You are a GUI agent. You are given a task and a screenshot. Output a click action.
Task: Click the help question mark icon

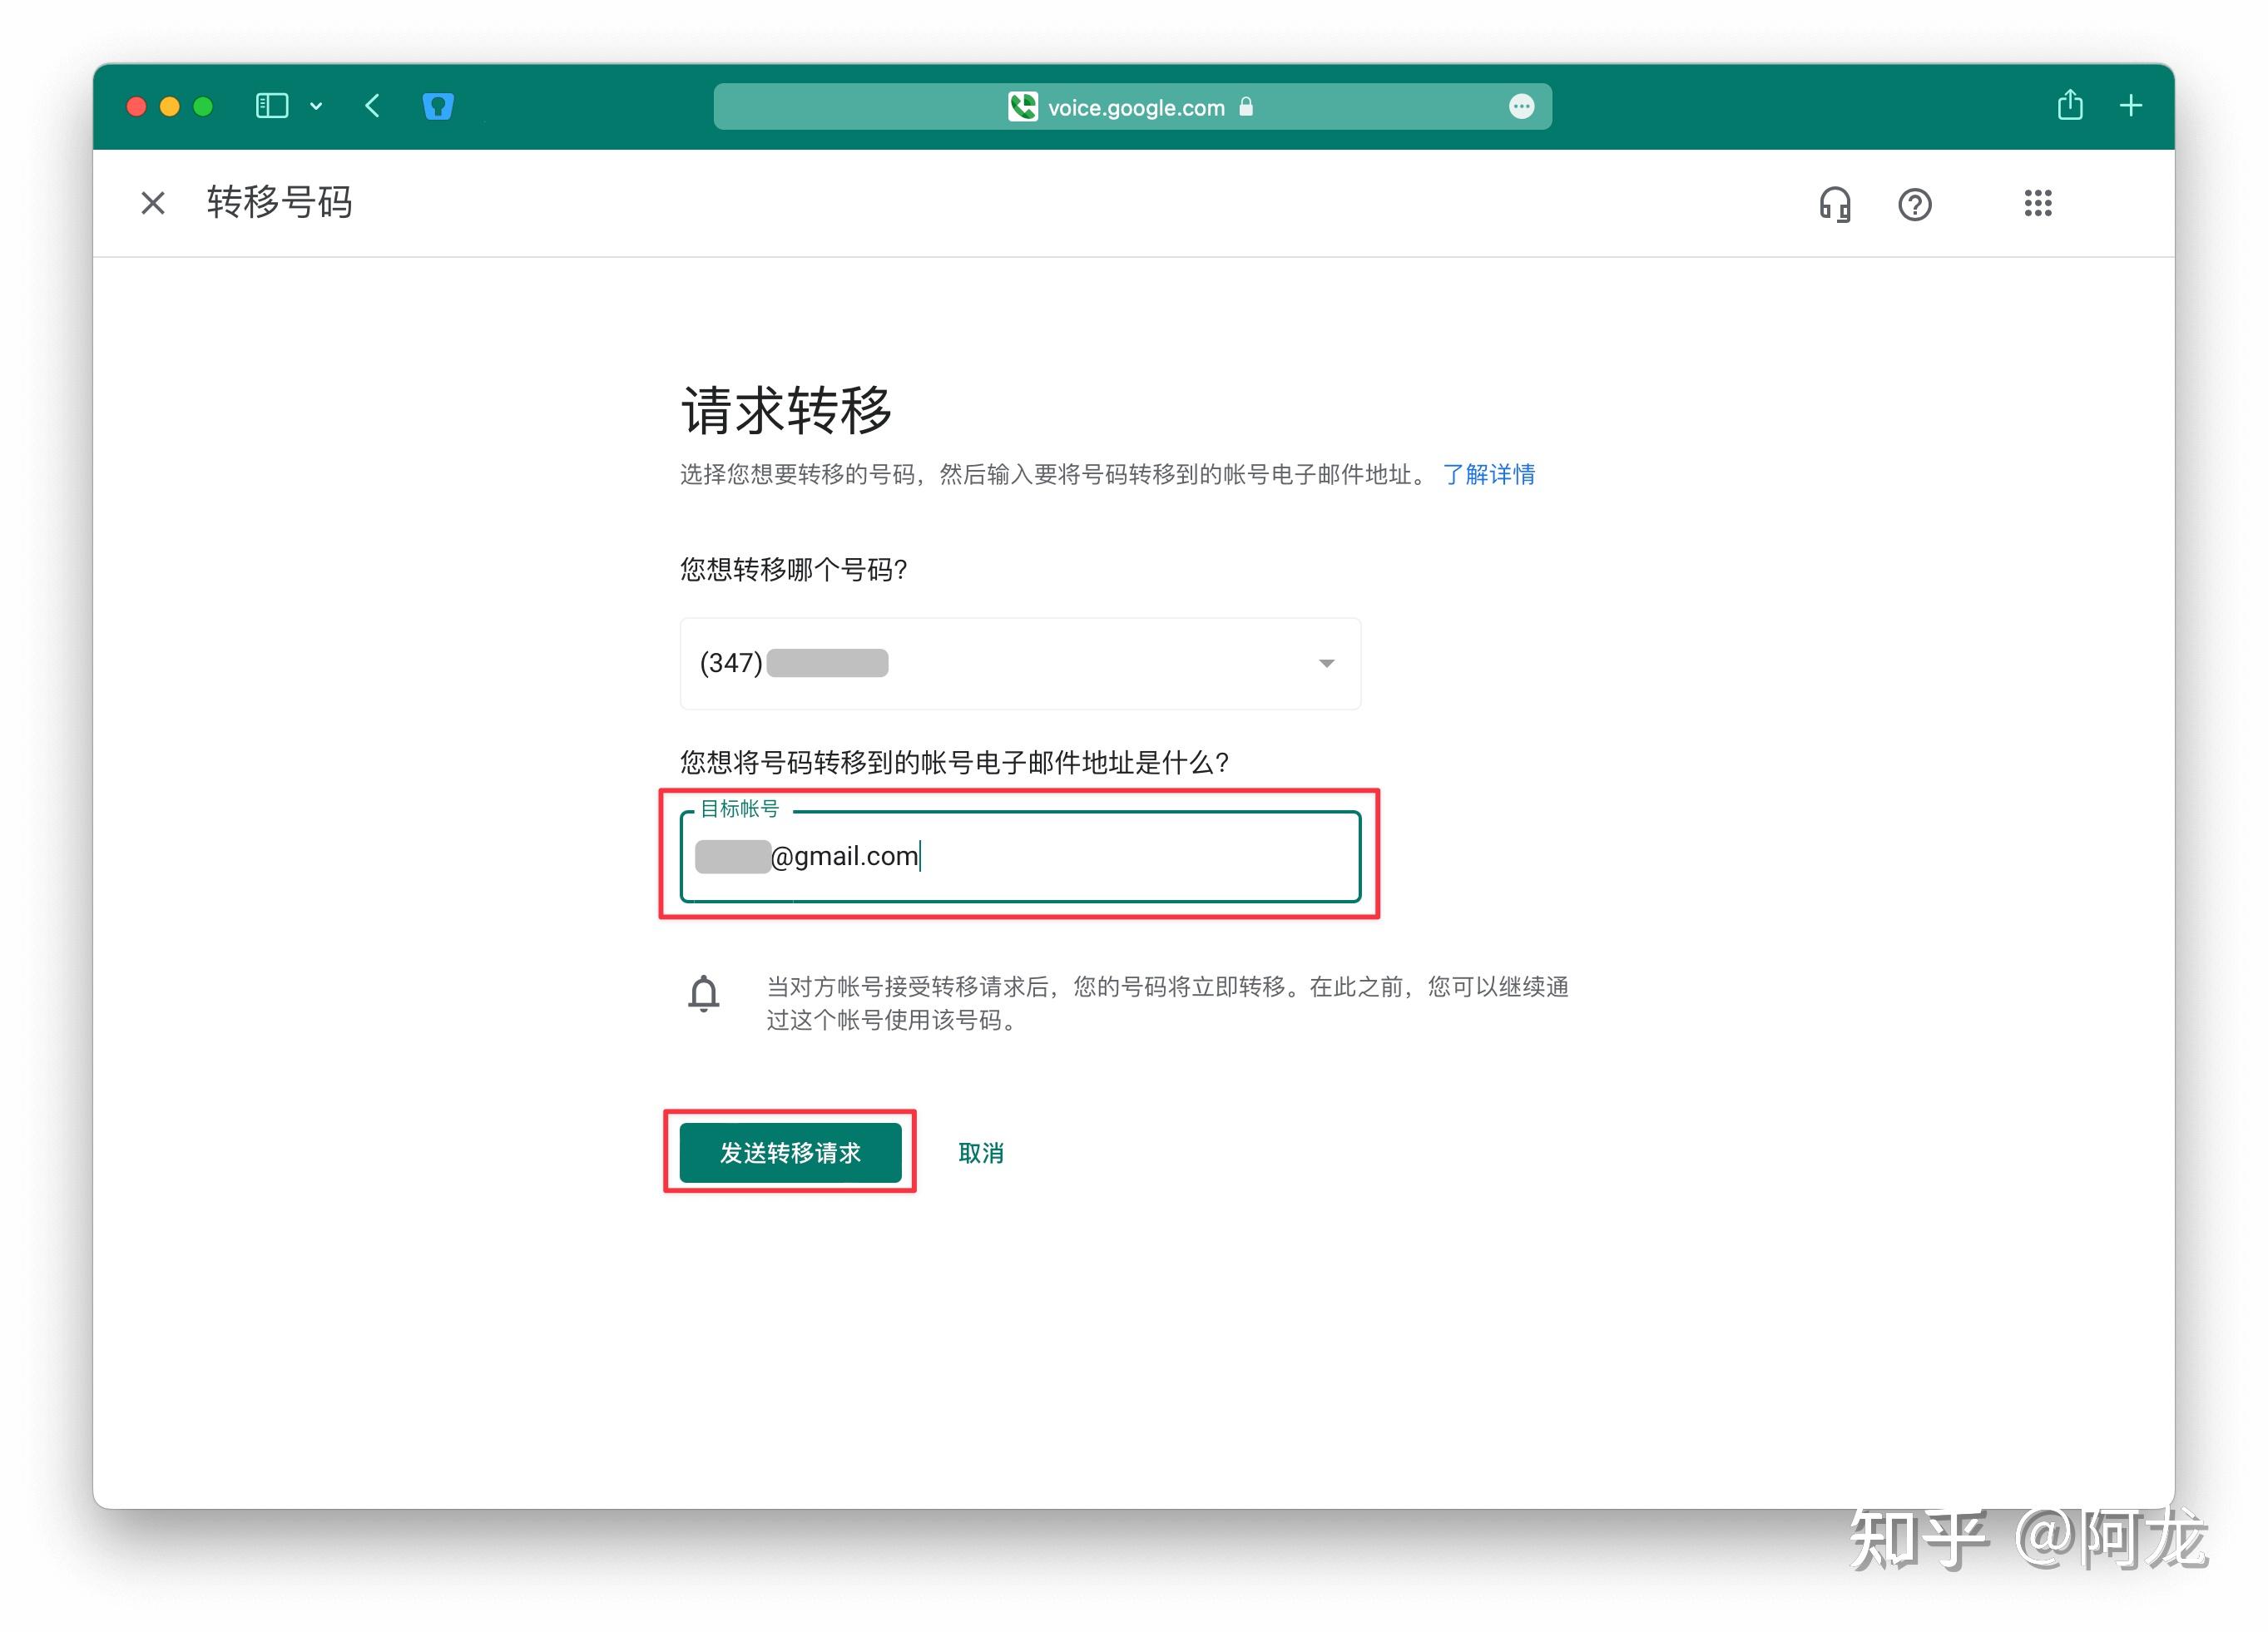1914,204
